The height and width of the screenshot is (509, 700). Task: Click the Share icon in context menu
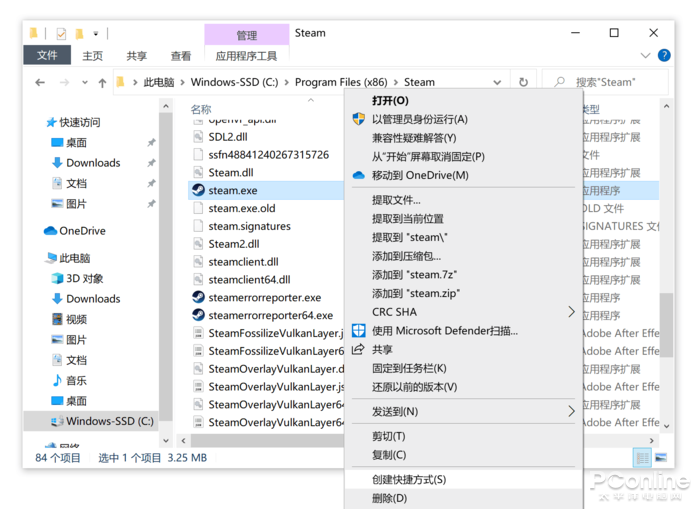(x=358, y=349)
